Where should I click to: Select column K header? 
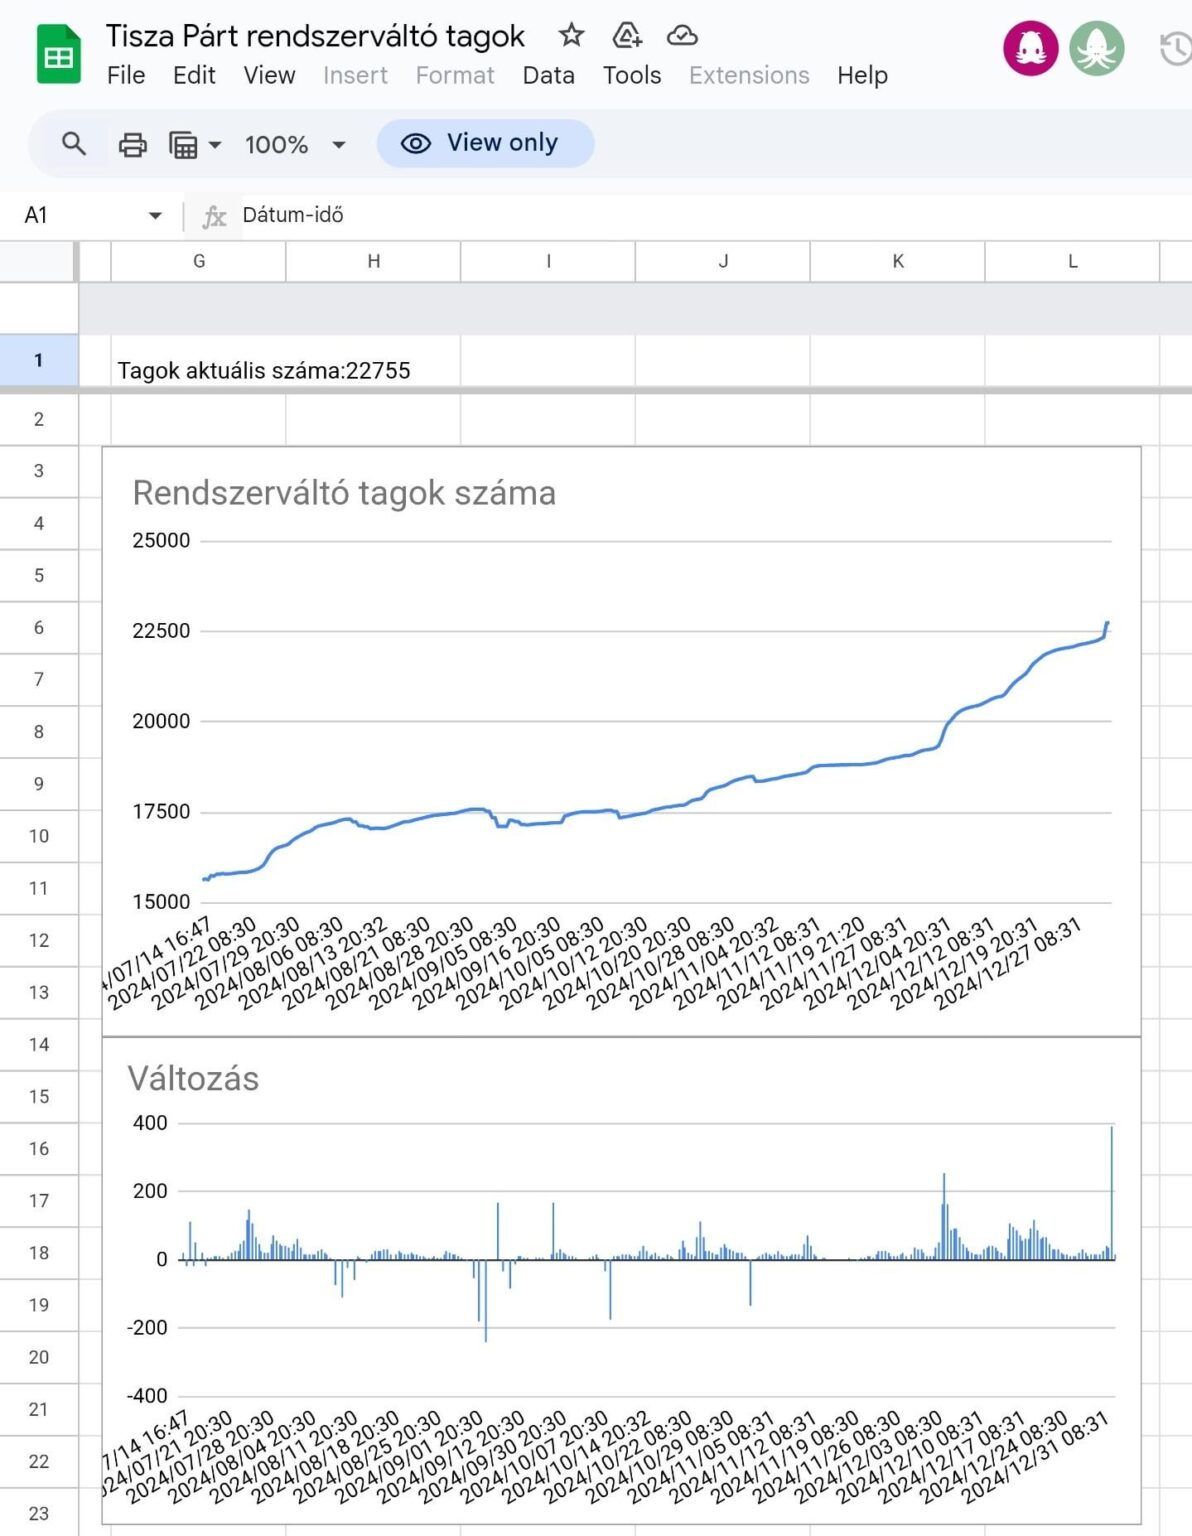(x=898, y=261)
